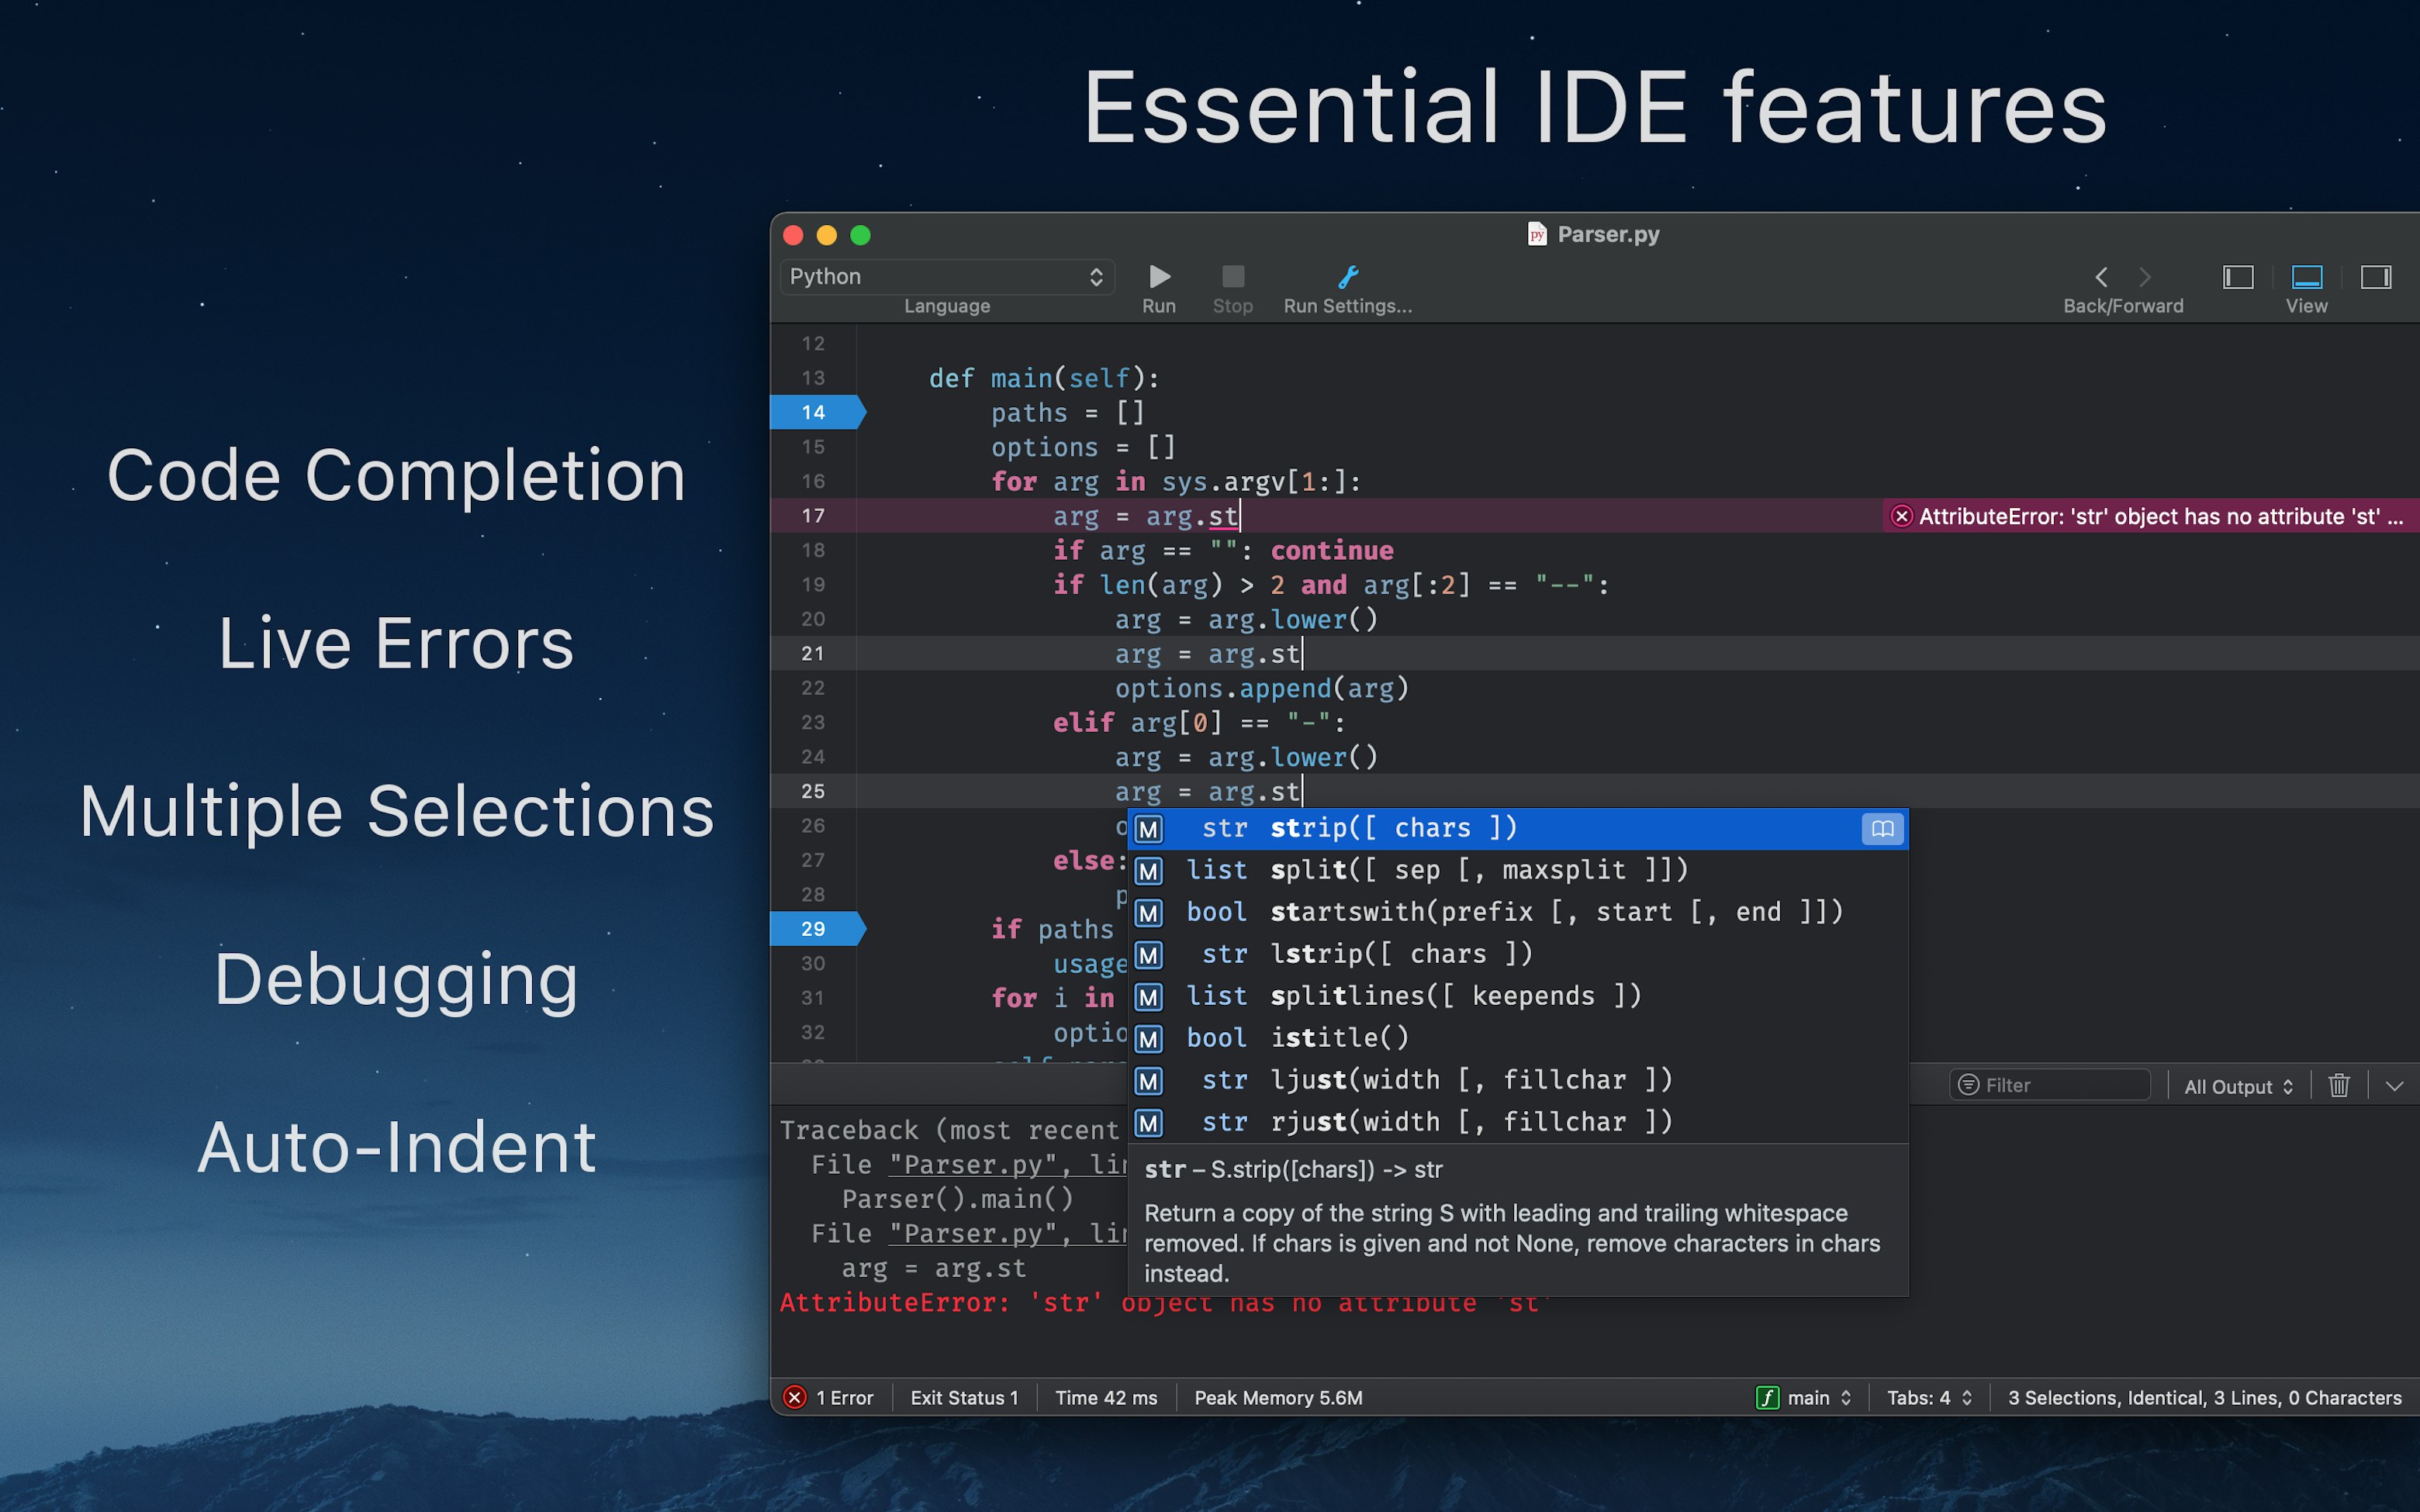Select line number 17 in the gutter
This screenshot has height=1512, width=2420.
pos(813,515)
